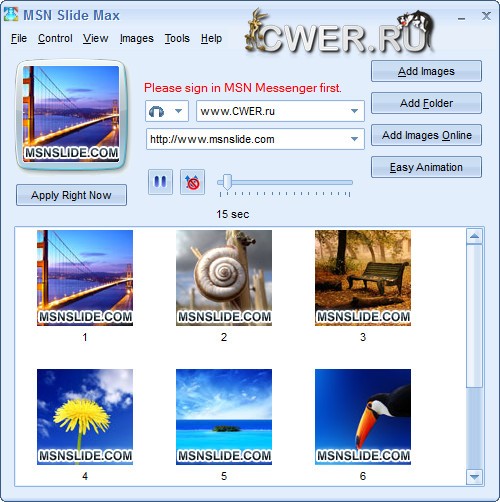Image resolution: width=500 pixels, height=502 pixels.
Task: Open the Images menu
Action: coord(137,39)
